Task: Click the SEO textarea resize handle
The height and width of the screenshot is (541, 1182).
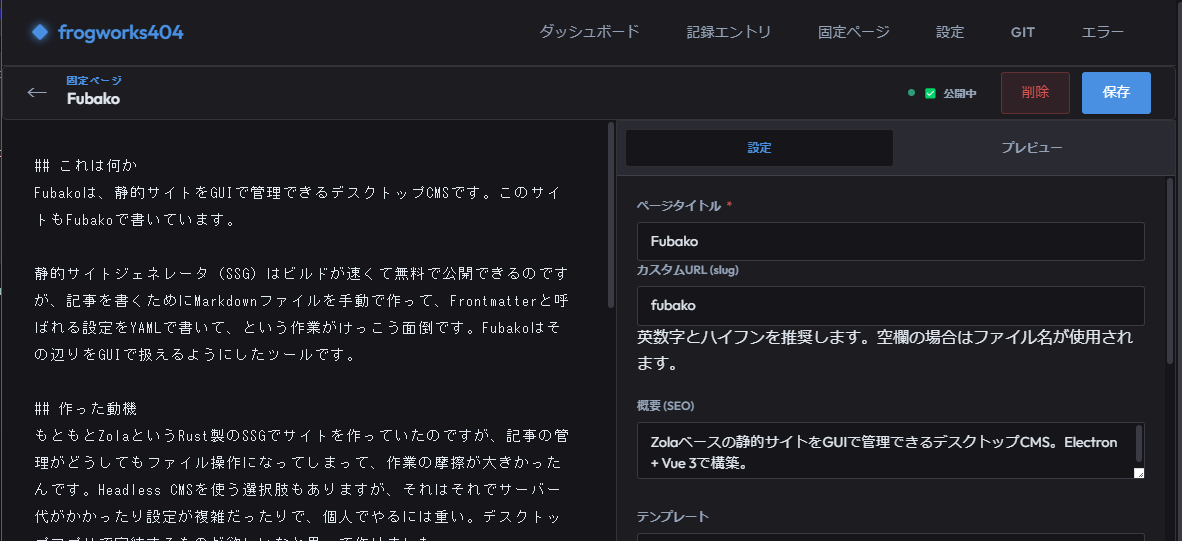Action: [x=1138, y=473]
